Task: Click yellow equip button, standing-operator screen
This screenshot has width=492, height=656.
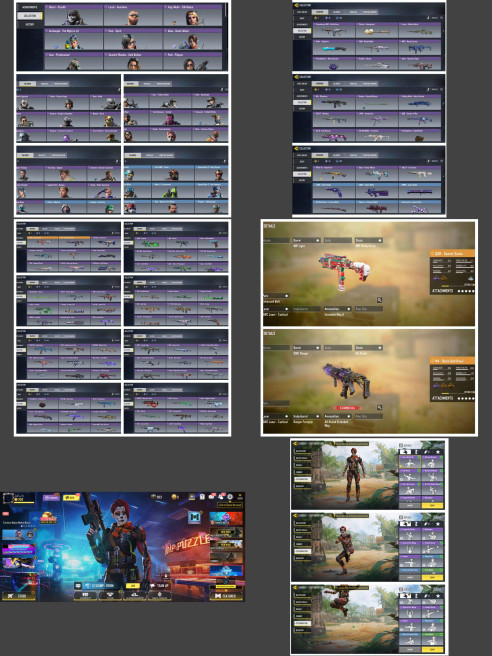Action: (x=432, y=505)
